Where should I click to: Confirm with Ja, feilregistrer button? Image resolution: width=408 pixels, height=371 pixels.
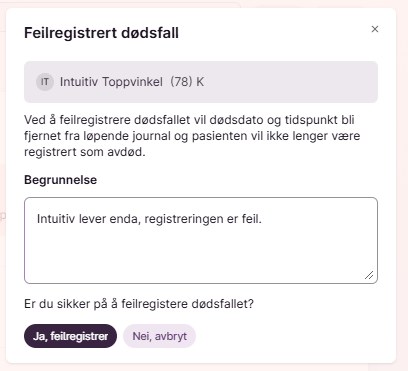point(70,336)
